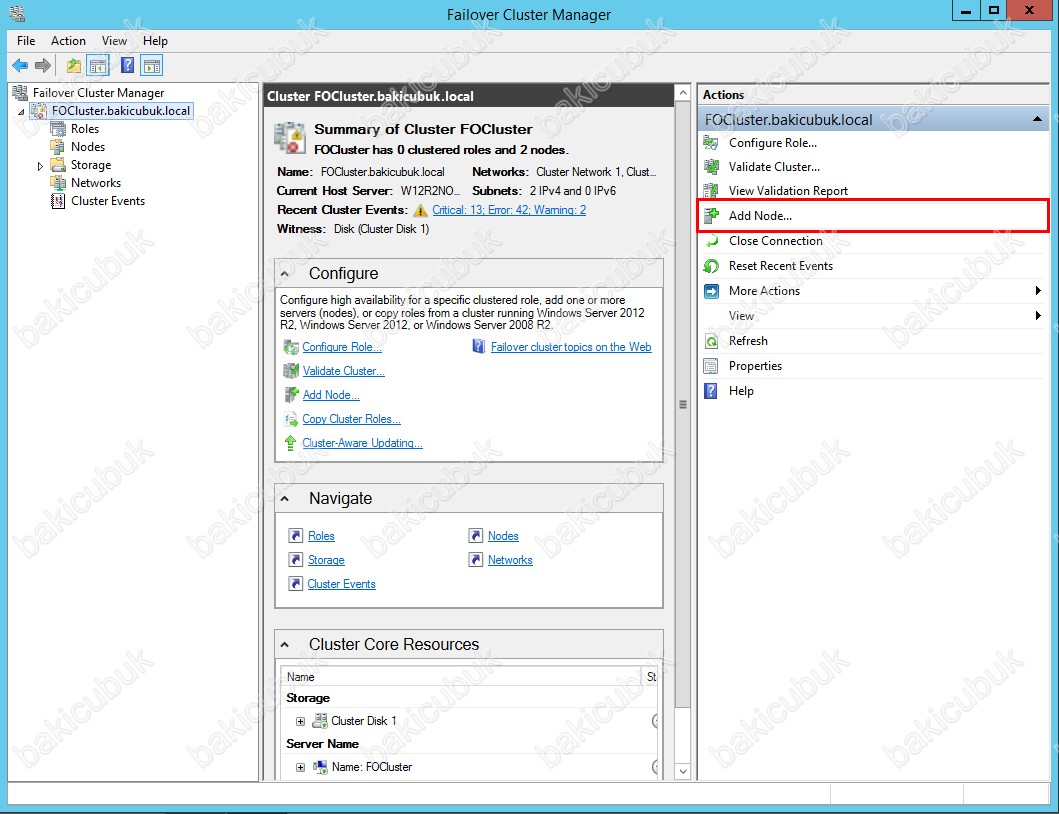Collapse the Cluster Core Resources section
This screenshot has width=1059, height=814.
point(285,644)
